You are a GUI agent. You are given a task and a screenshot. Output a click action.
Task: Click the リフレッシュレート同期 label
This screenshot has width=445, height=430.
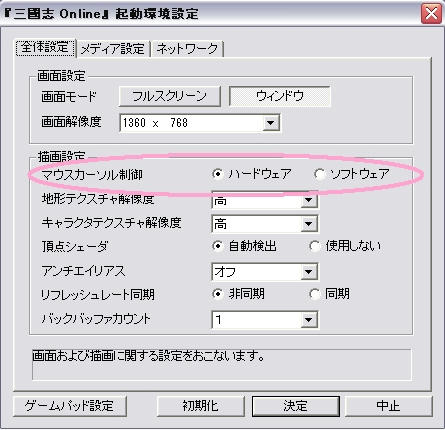click(x=98, y=295)
